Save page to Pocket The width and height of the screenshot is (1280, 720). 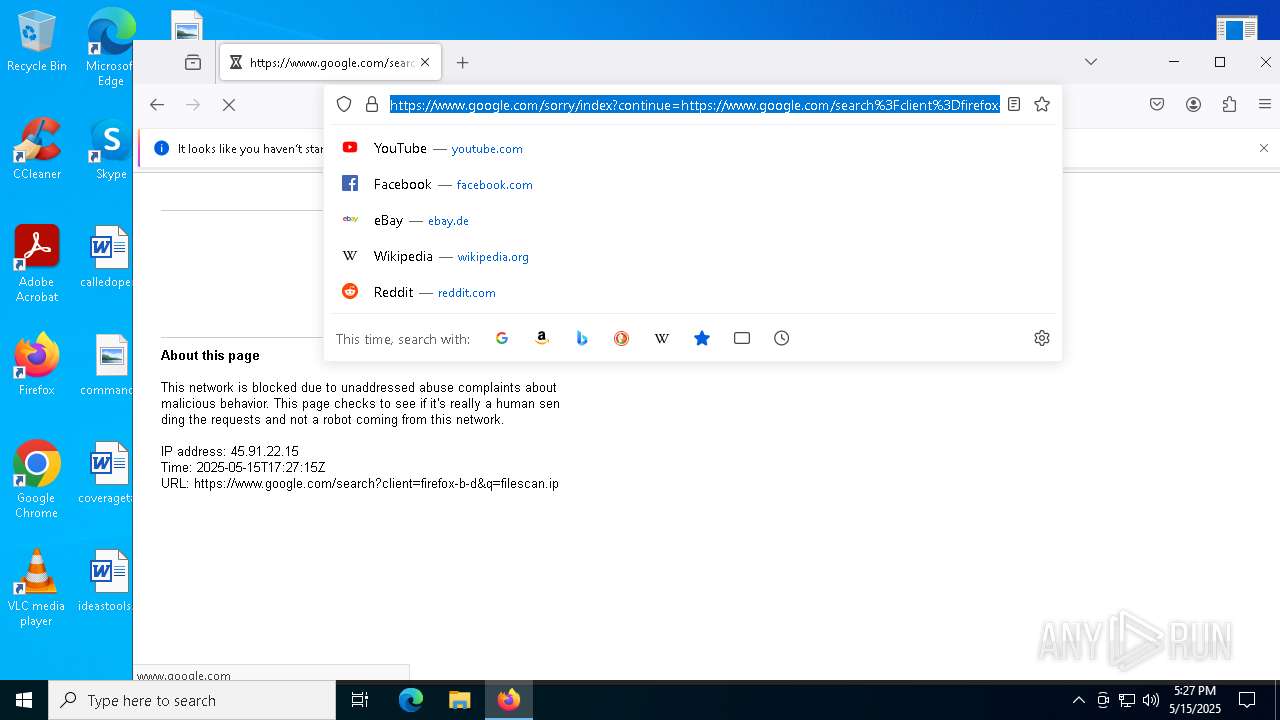pyautogui.click(x=1157, y=104)
